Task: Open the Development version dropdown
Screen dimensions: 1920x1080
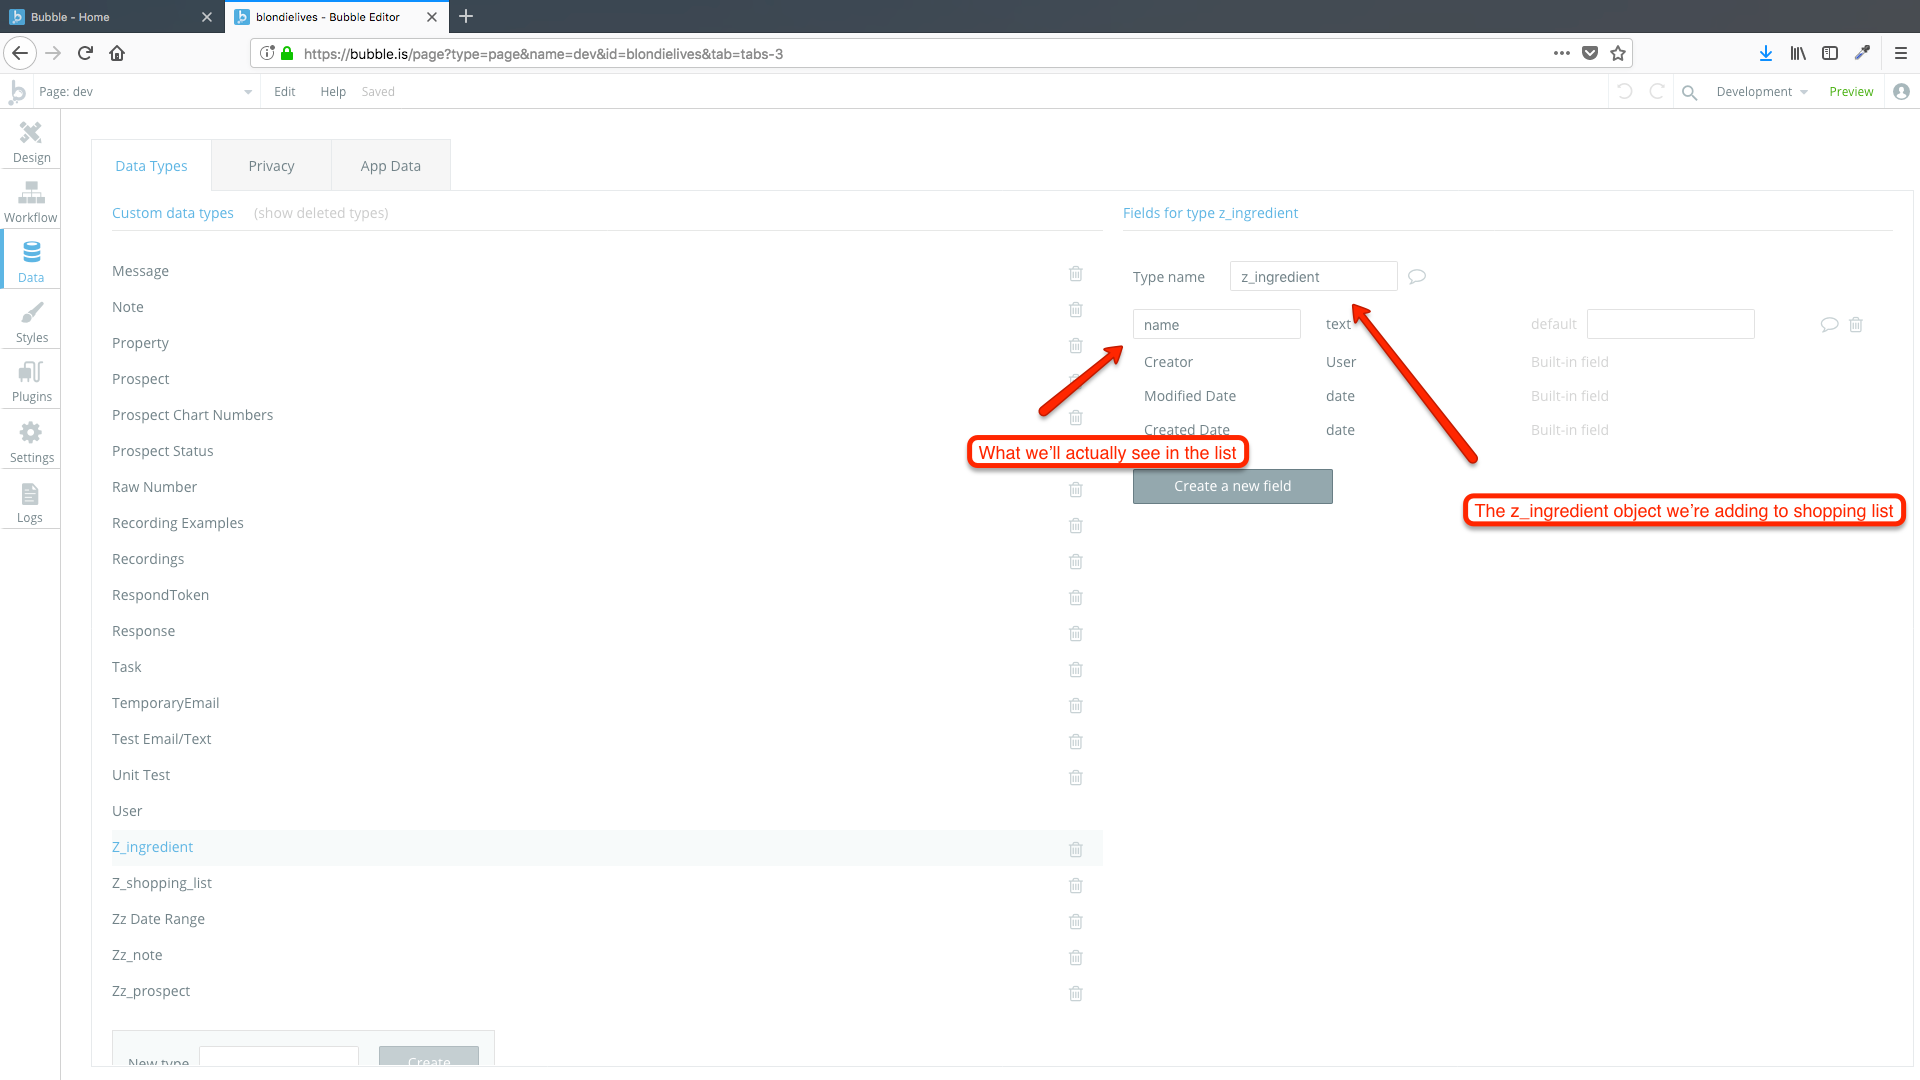Action: tap(1762, 92)
